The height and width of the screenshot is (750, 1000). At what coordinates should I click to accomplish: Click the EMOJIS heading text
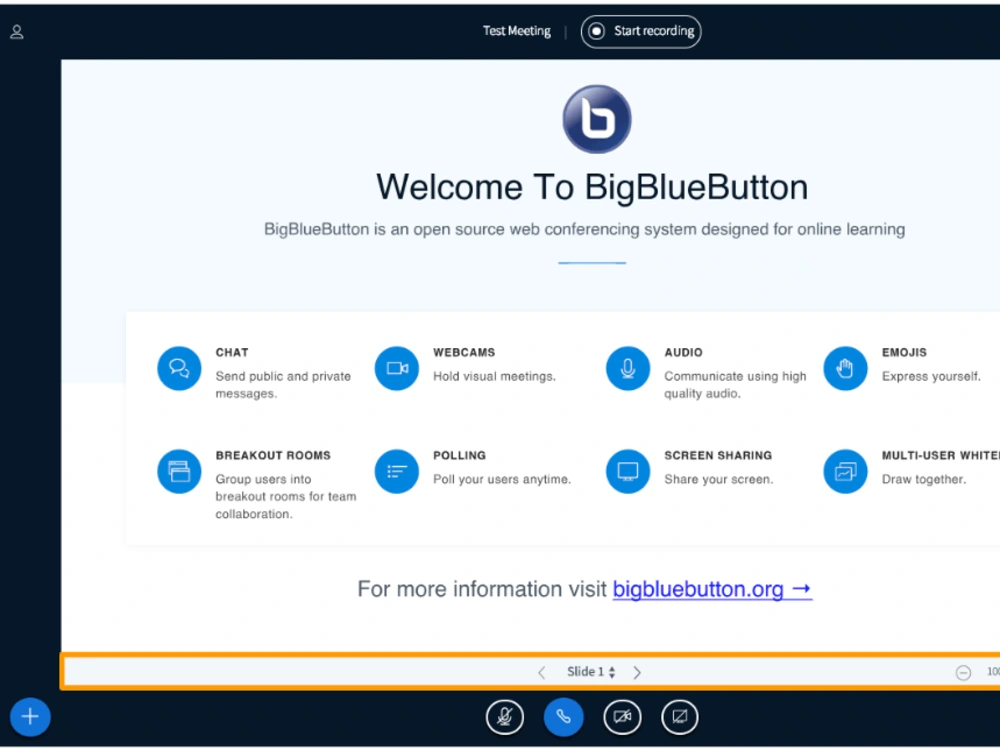click(x=904, y=353)
